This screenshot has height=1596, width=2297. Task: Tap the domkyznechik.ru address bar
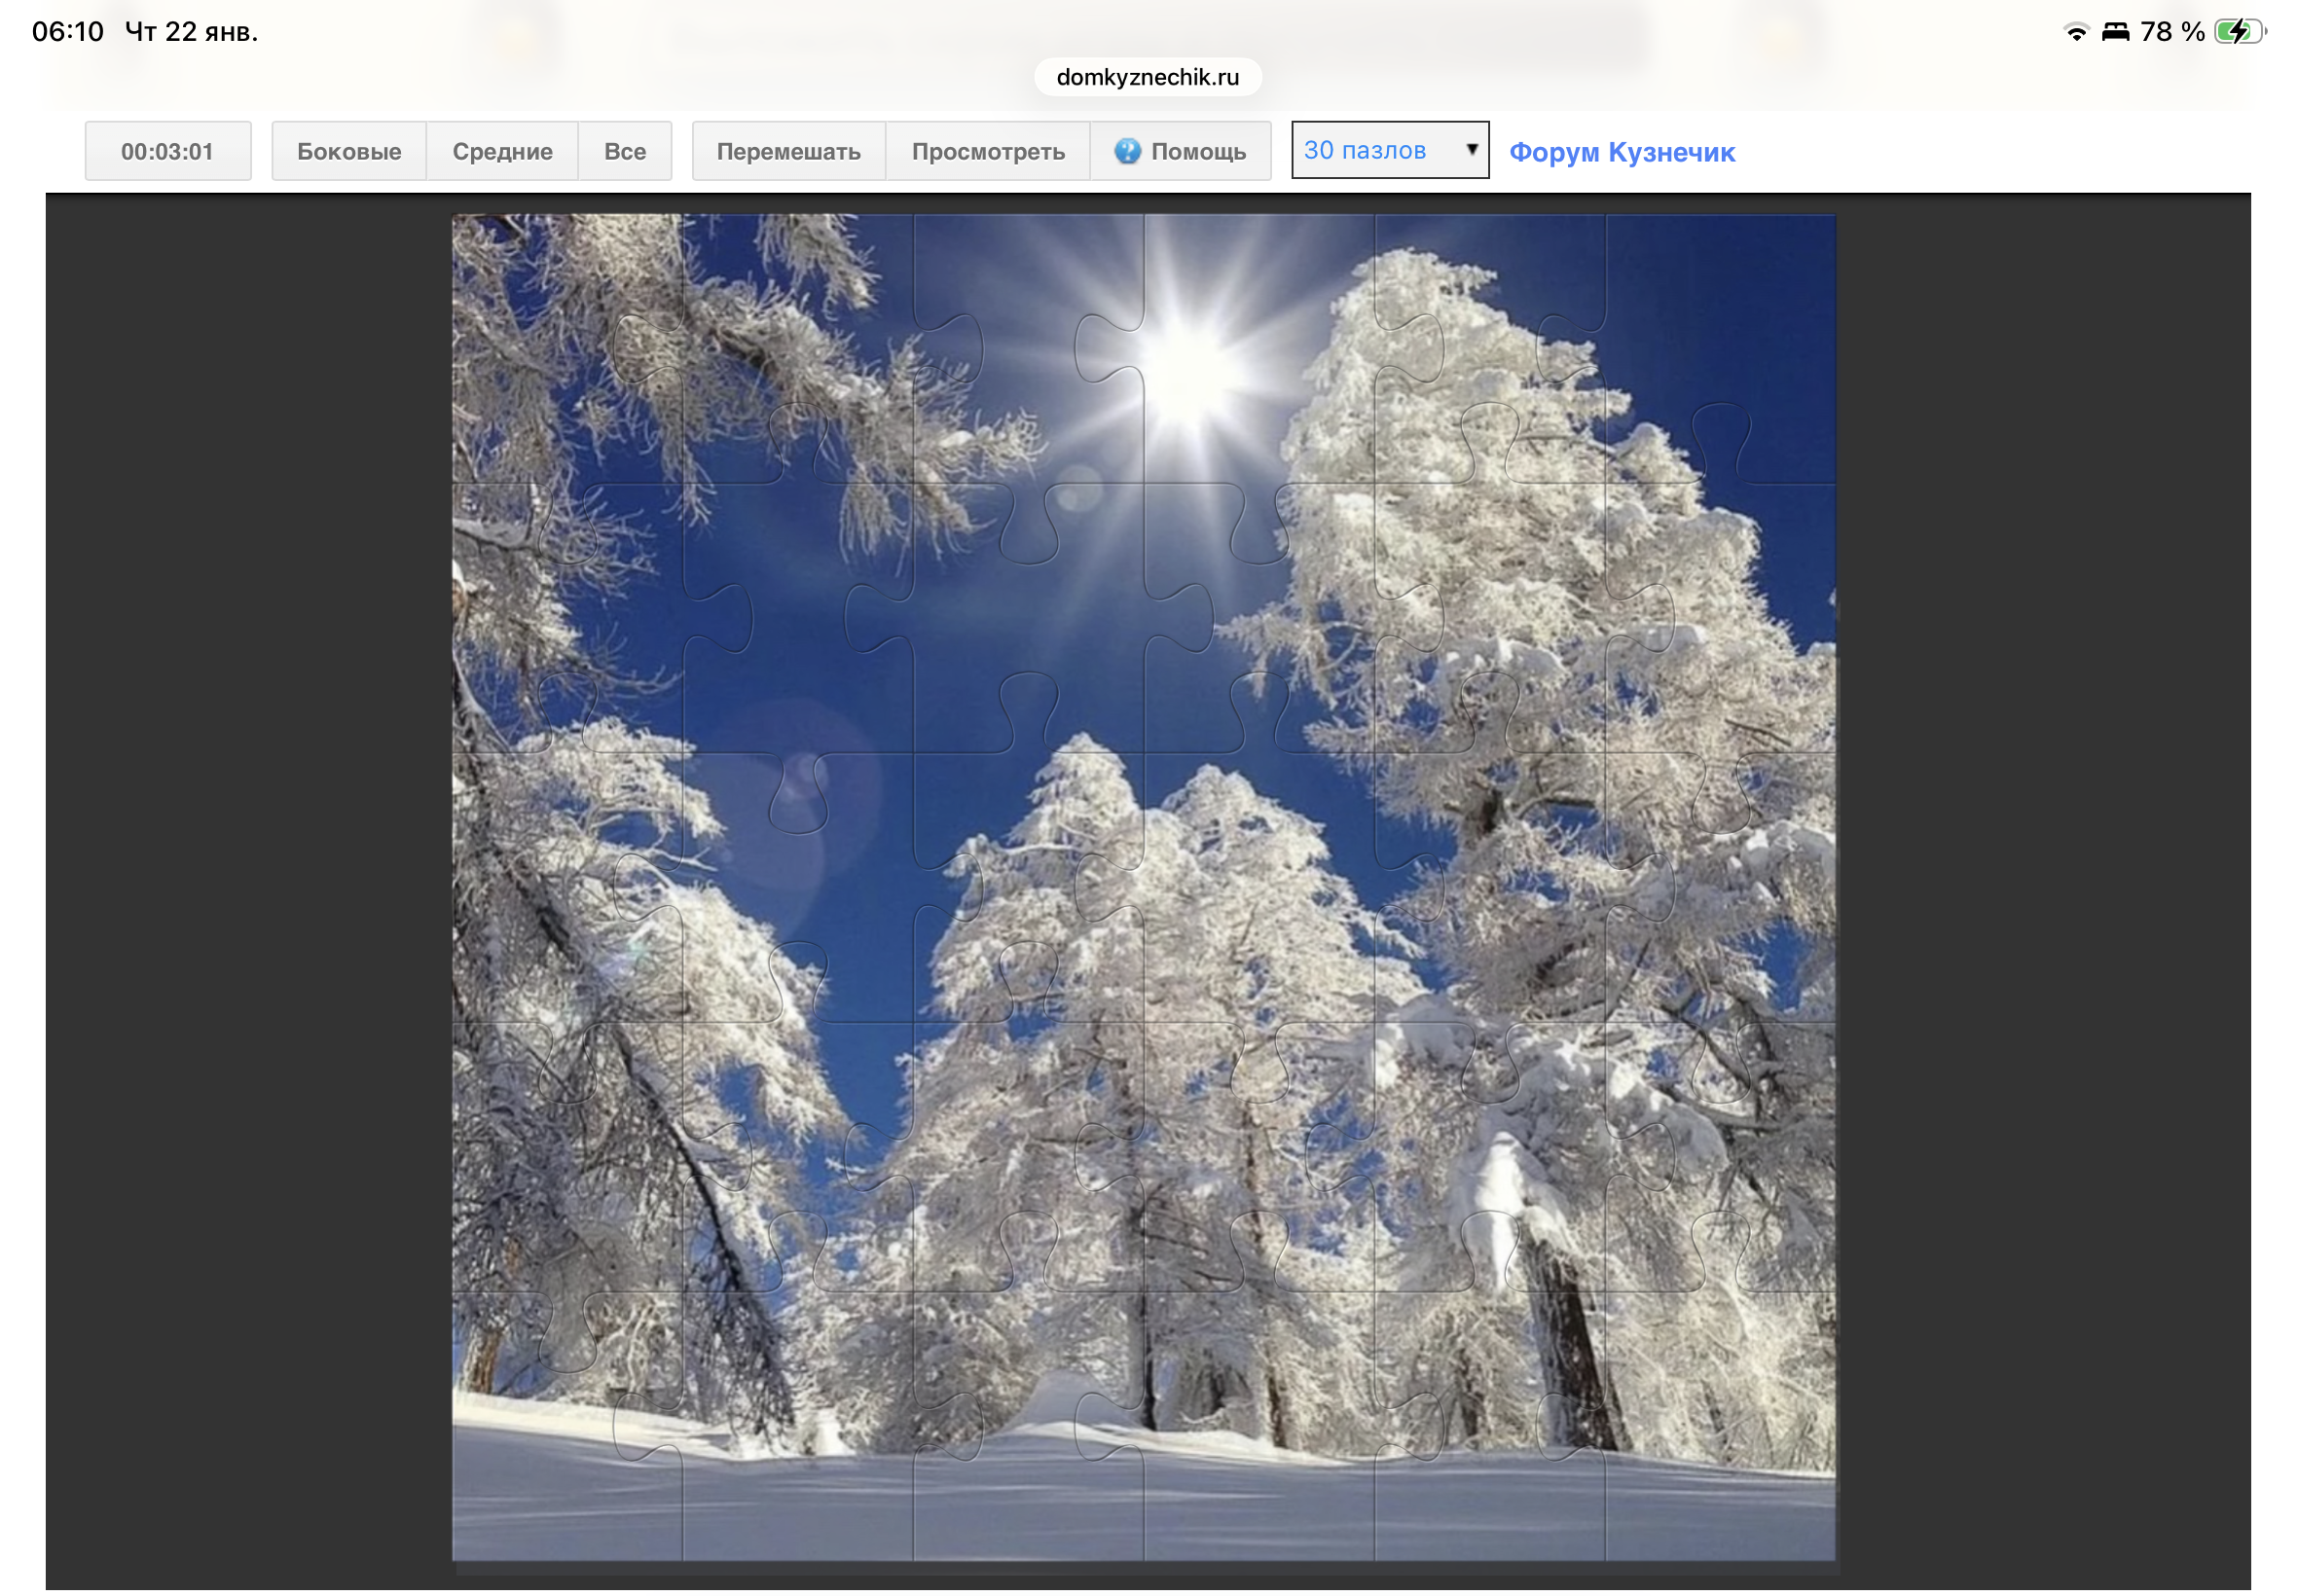[1147, 77]
